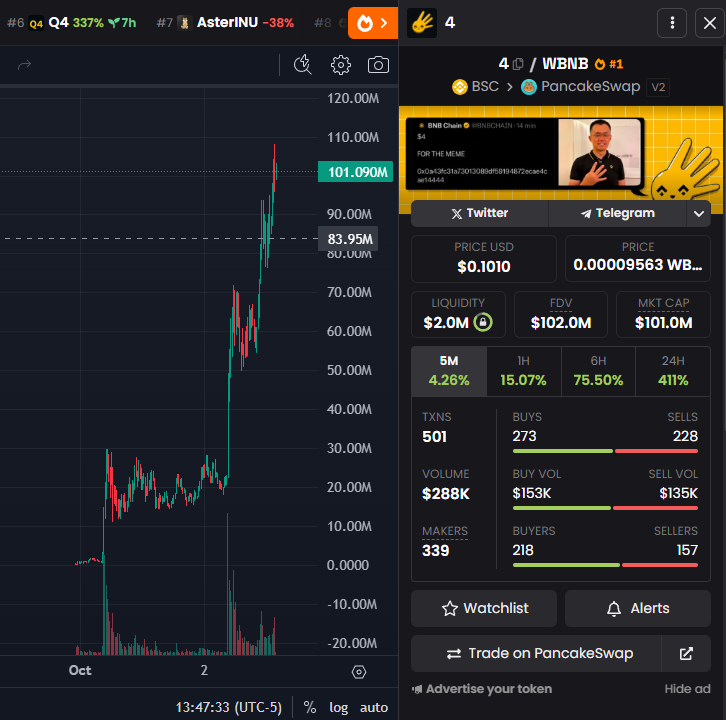
Task: Open Alerts for this token
Action: pos(638,608)
